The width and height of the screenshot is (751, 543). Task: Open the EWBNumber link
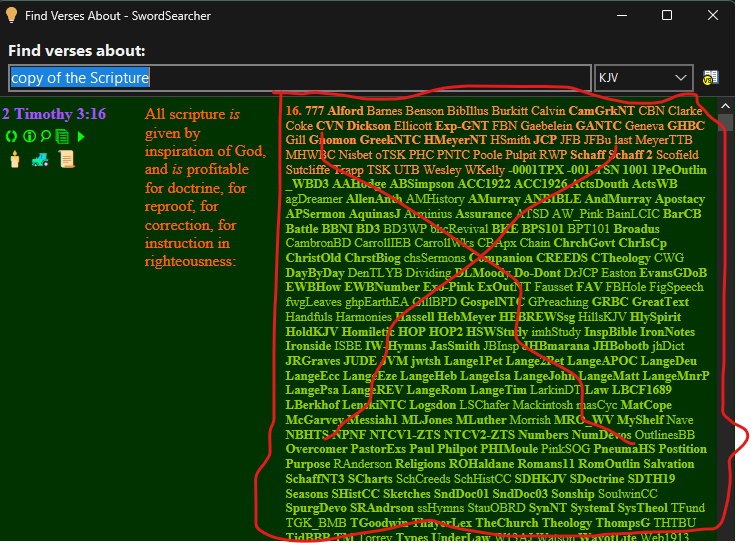(x=382, y=287)
